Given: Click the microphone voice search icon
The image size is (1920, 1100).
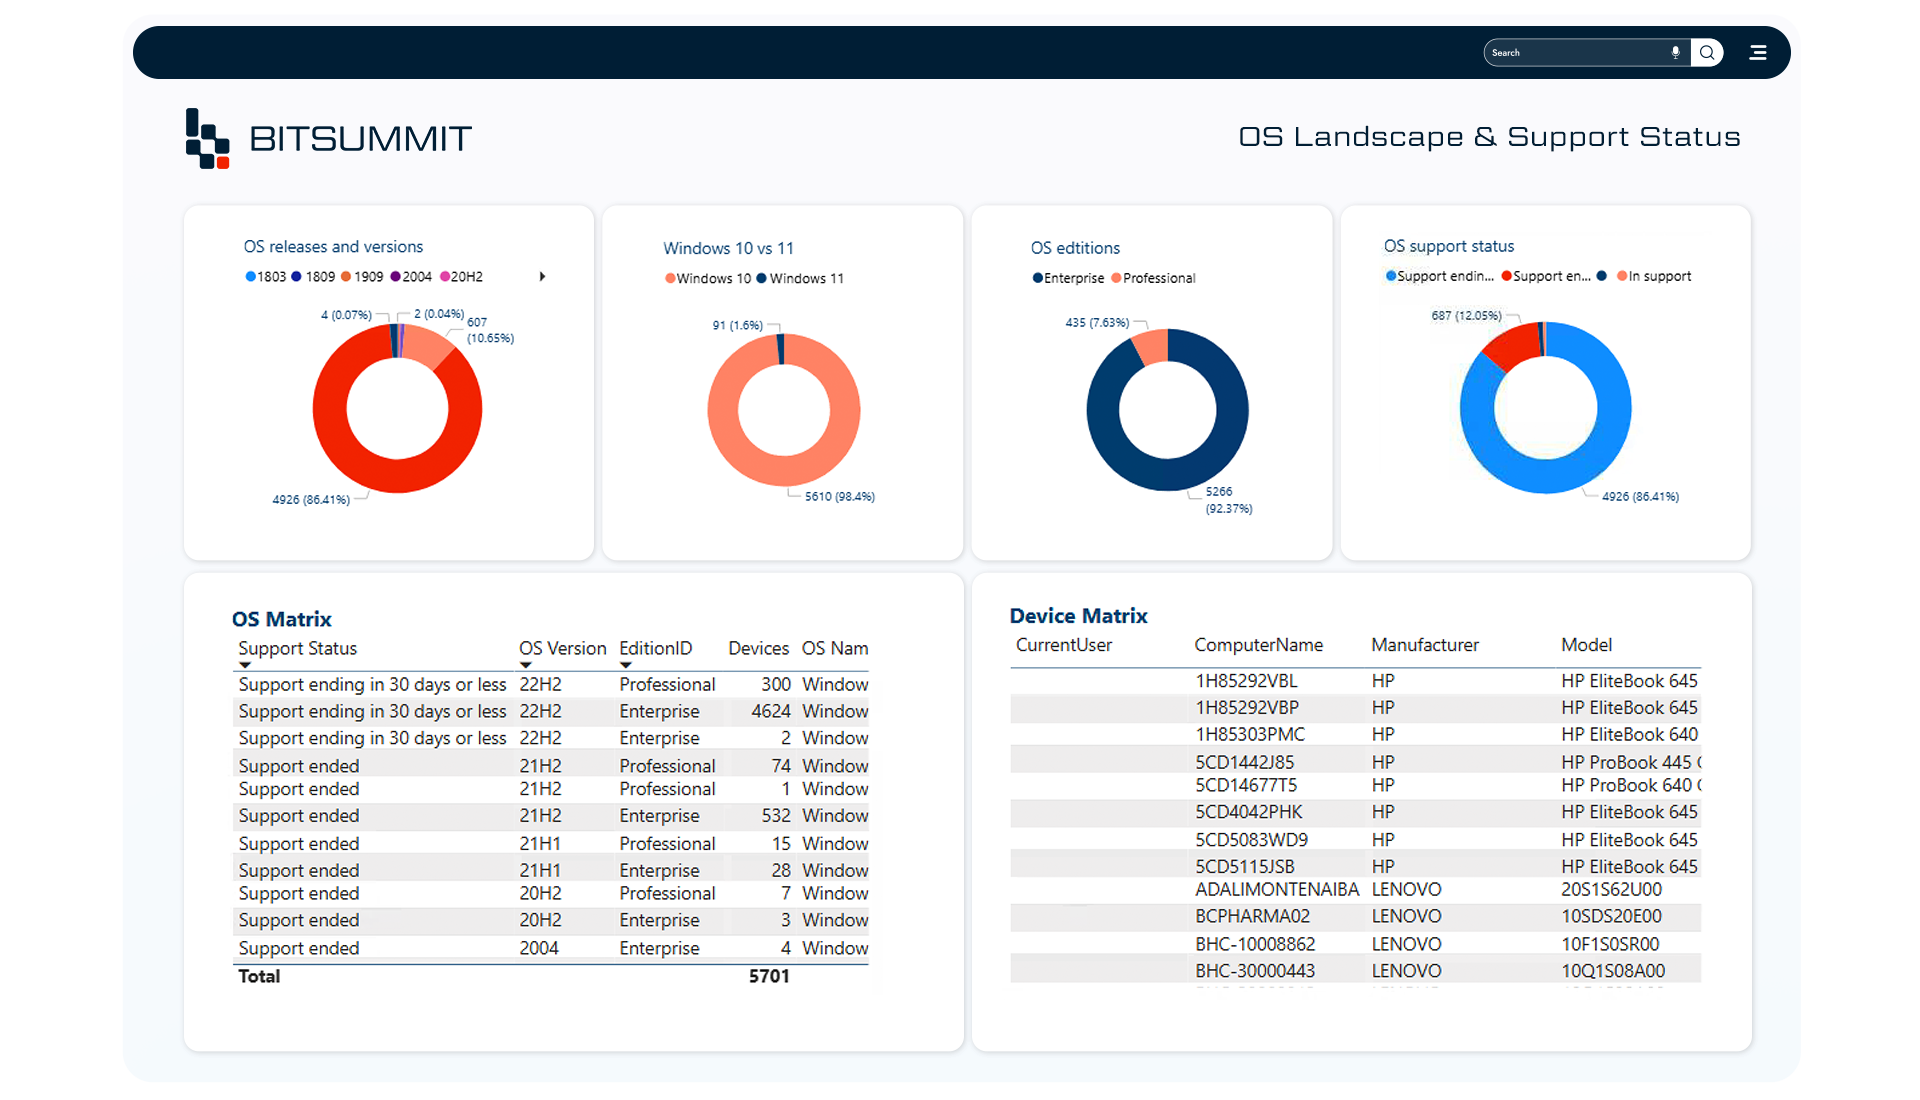Looking at the screenshot, I should click(x=1675, y=52).
